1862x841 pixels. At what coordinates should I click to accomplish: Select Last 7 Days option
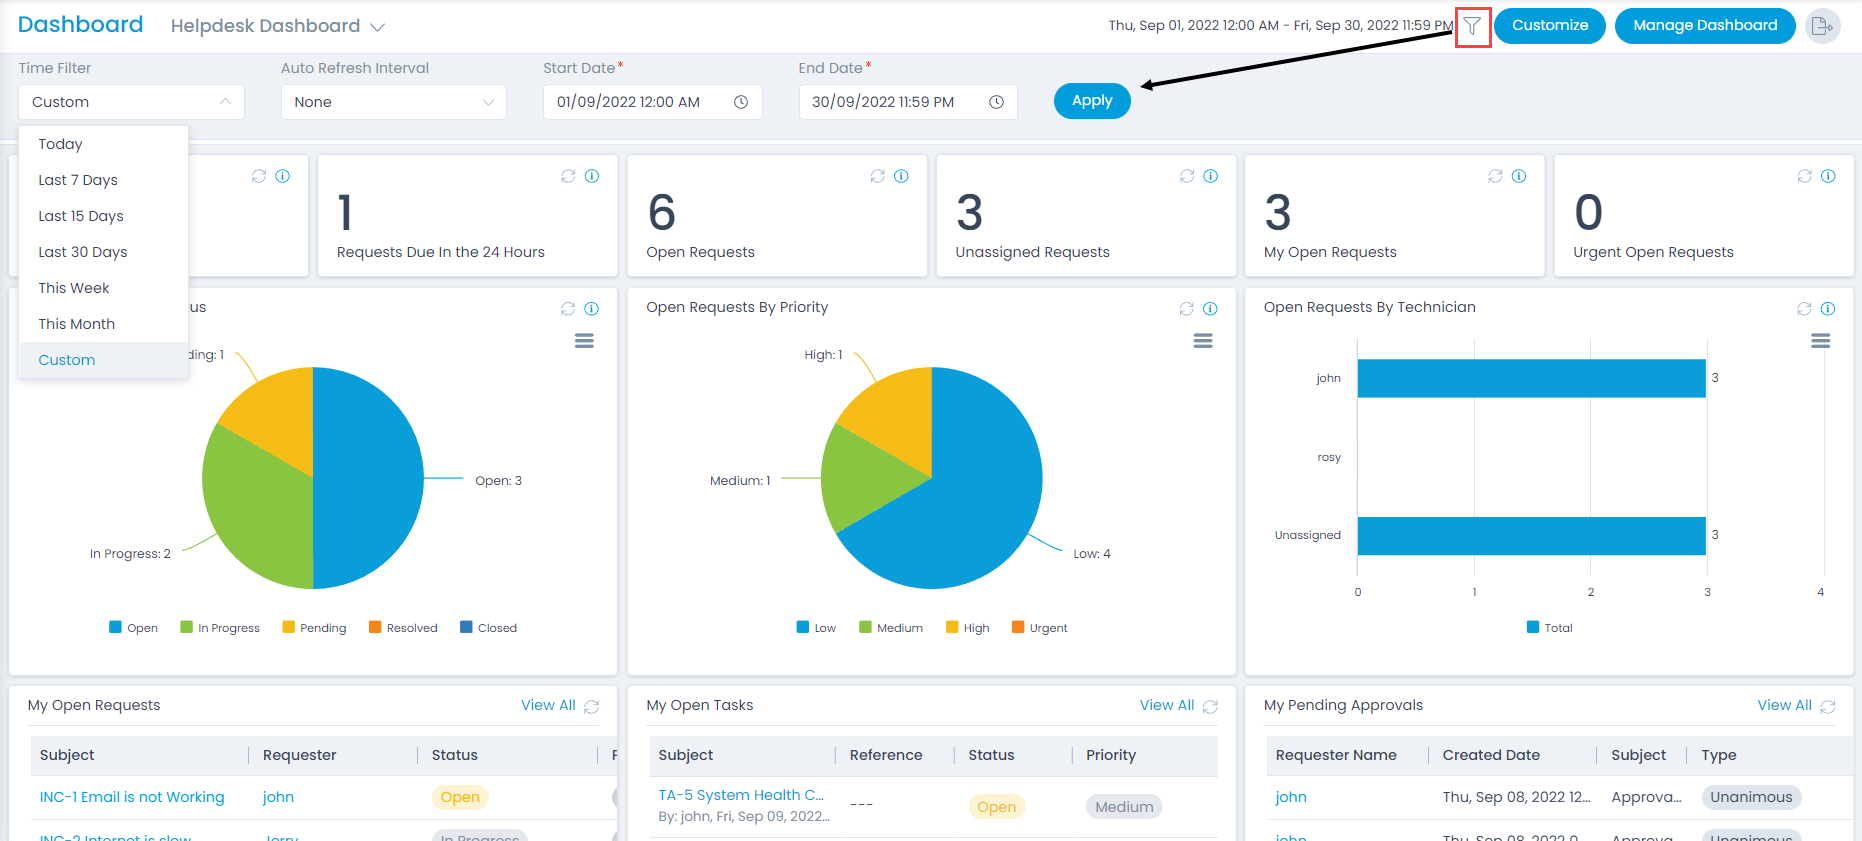coord(104,180)
